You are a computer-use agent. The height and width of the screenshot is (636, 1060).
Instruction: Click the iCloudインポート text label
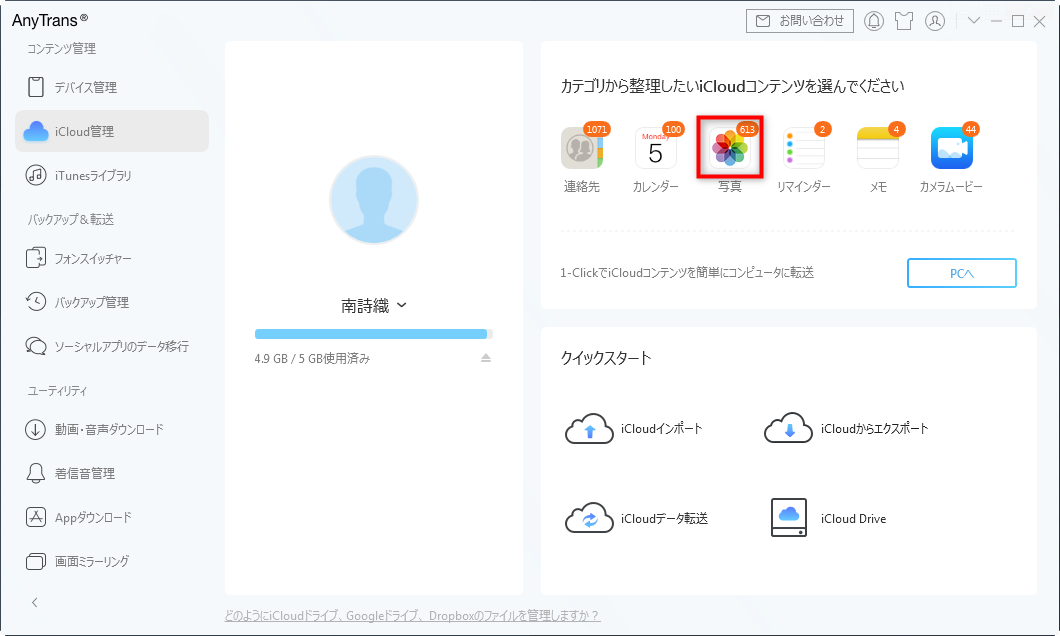pyautogui.click(x=661, y=429)
